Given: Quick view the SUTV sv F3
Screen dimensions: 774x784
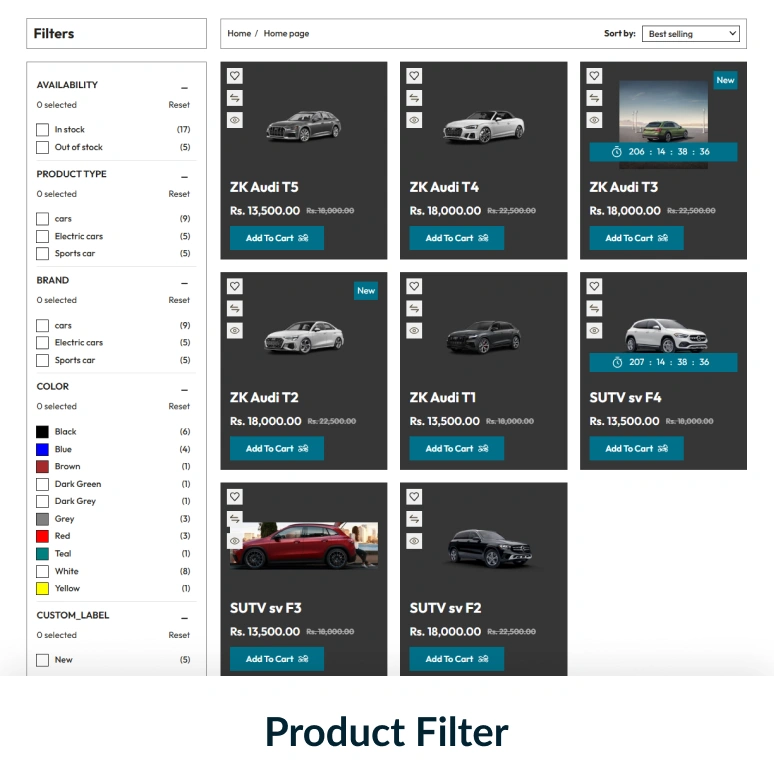Looking at the screenshot, I should (x=234, y=541).
